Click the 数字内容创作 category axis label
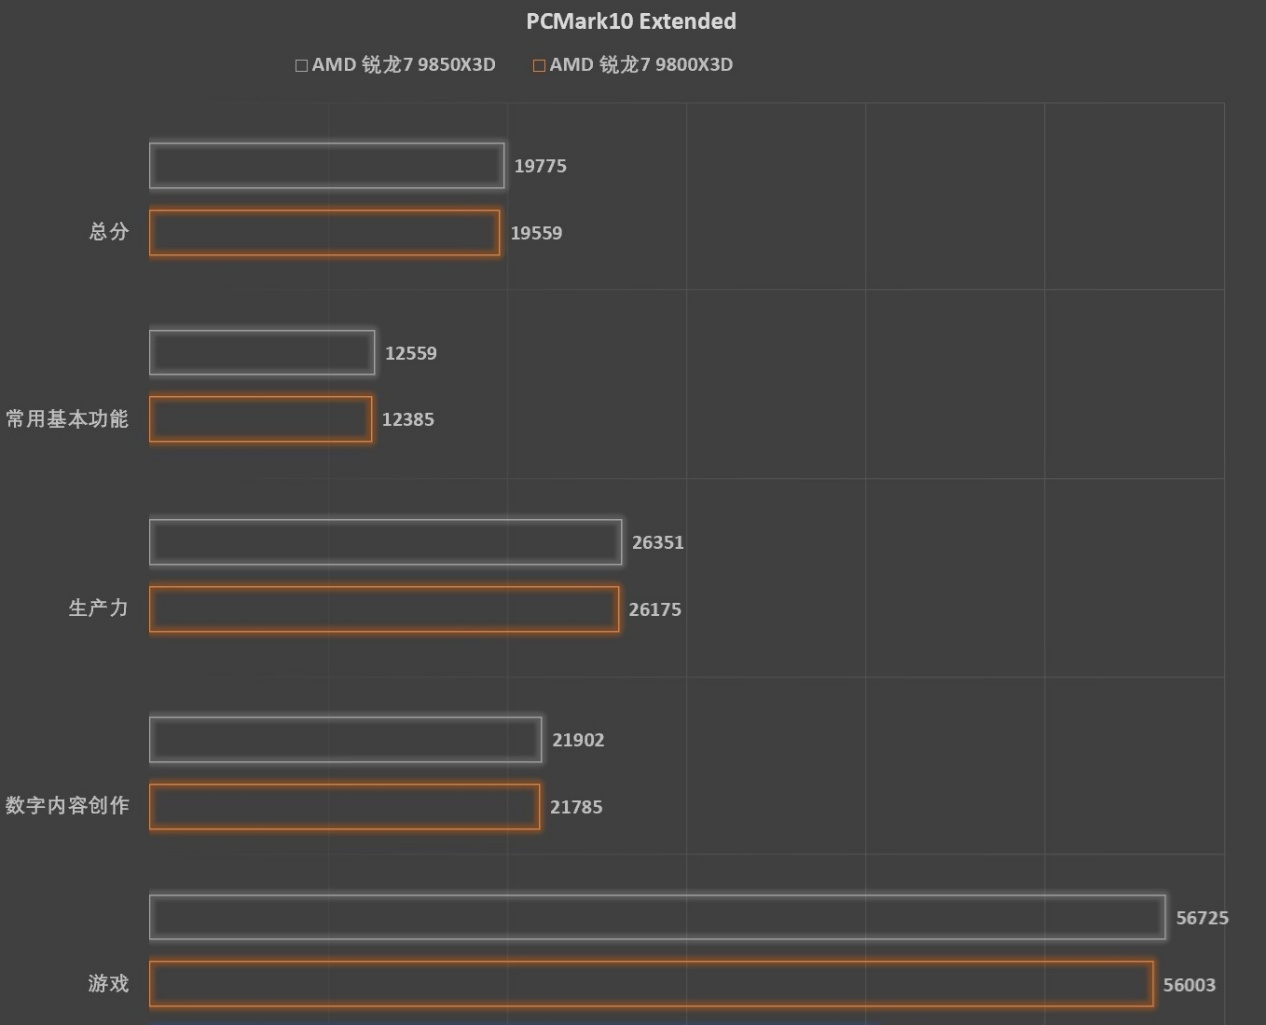Image resolution: width=1266 pixels, height=1025 pixels. pos(67,805)
